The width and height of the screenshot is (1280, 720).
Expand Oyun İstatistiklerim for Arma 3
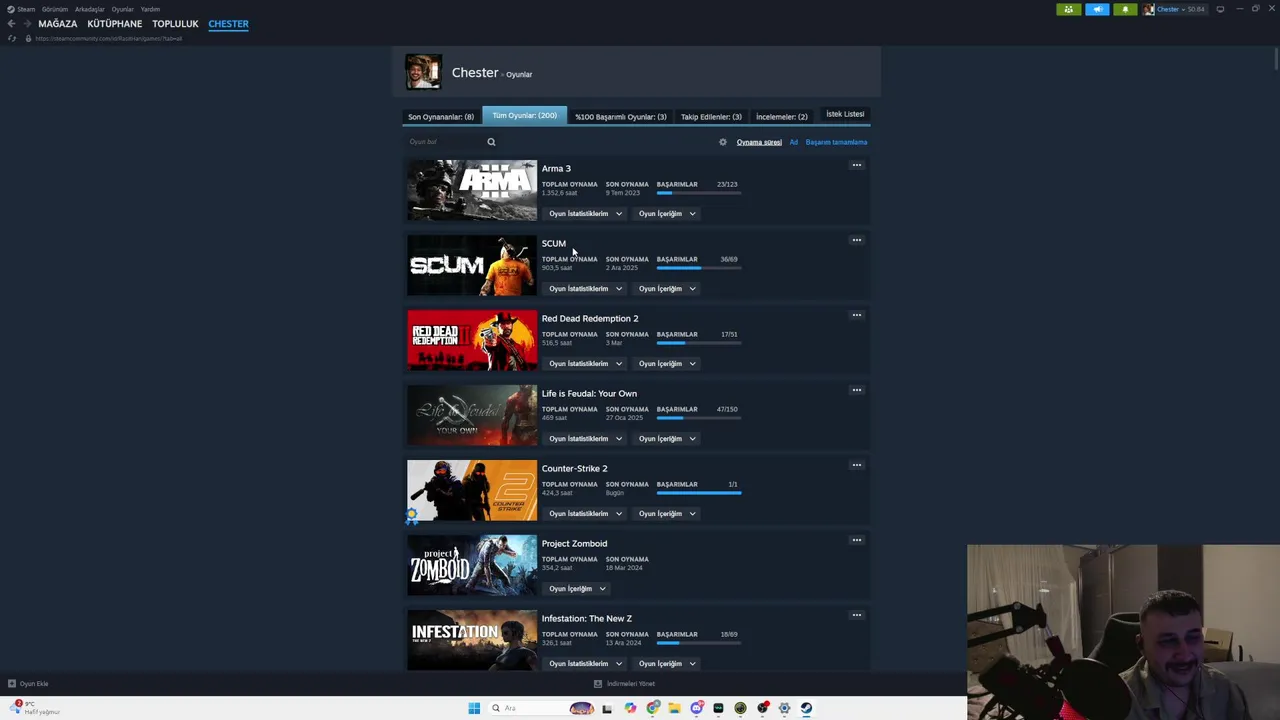click(585, 214)
